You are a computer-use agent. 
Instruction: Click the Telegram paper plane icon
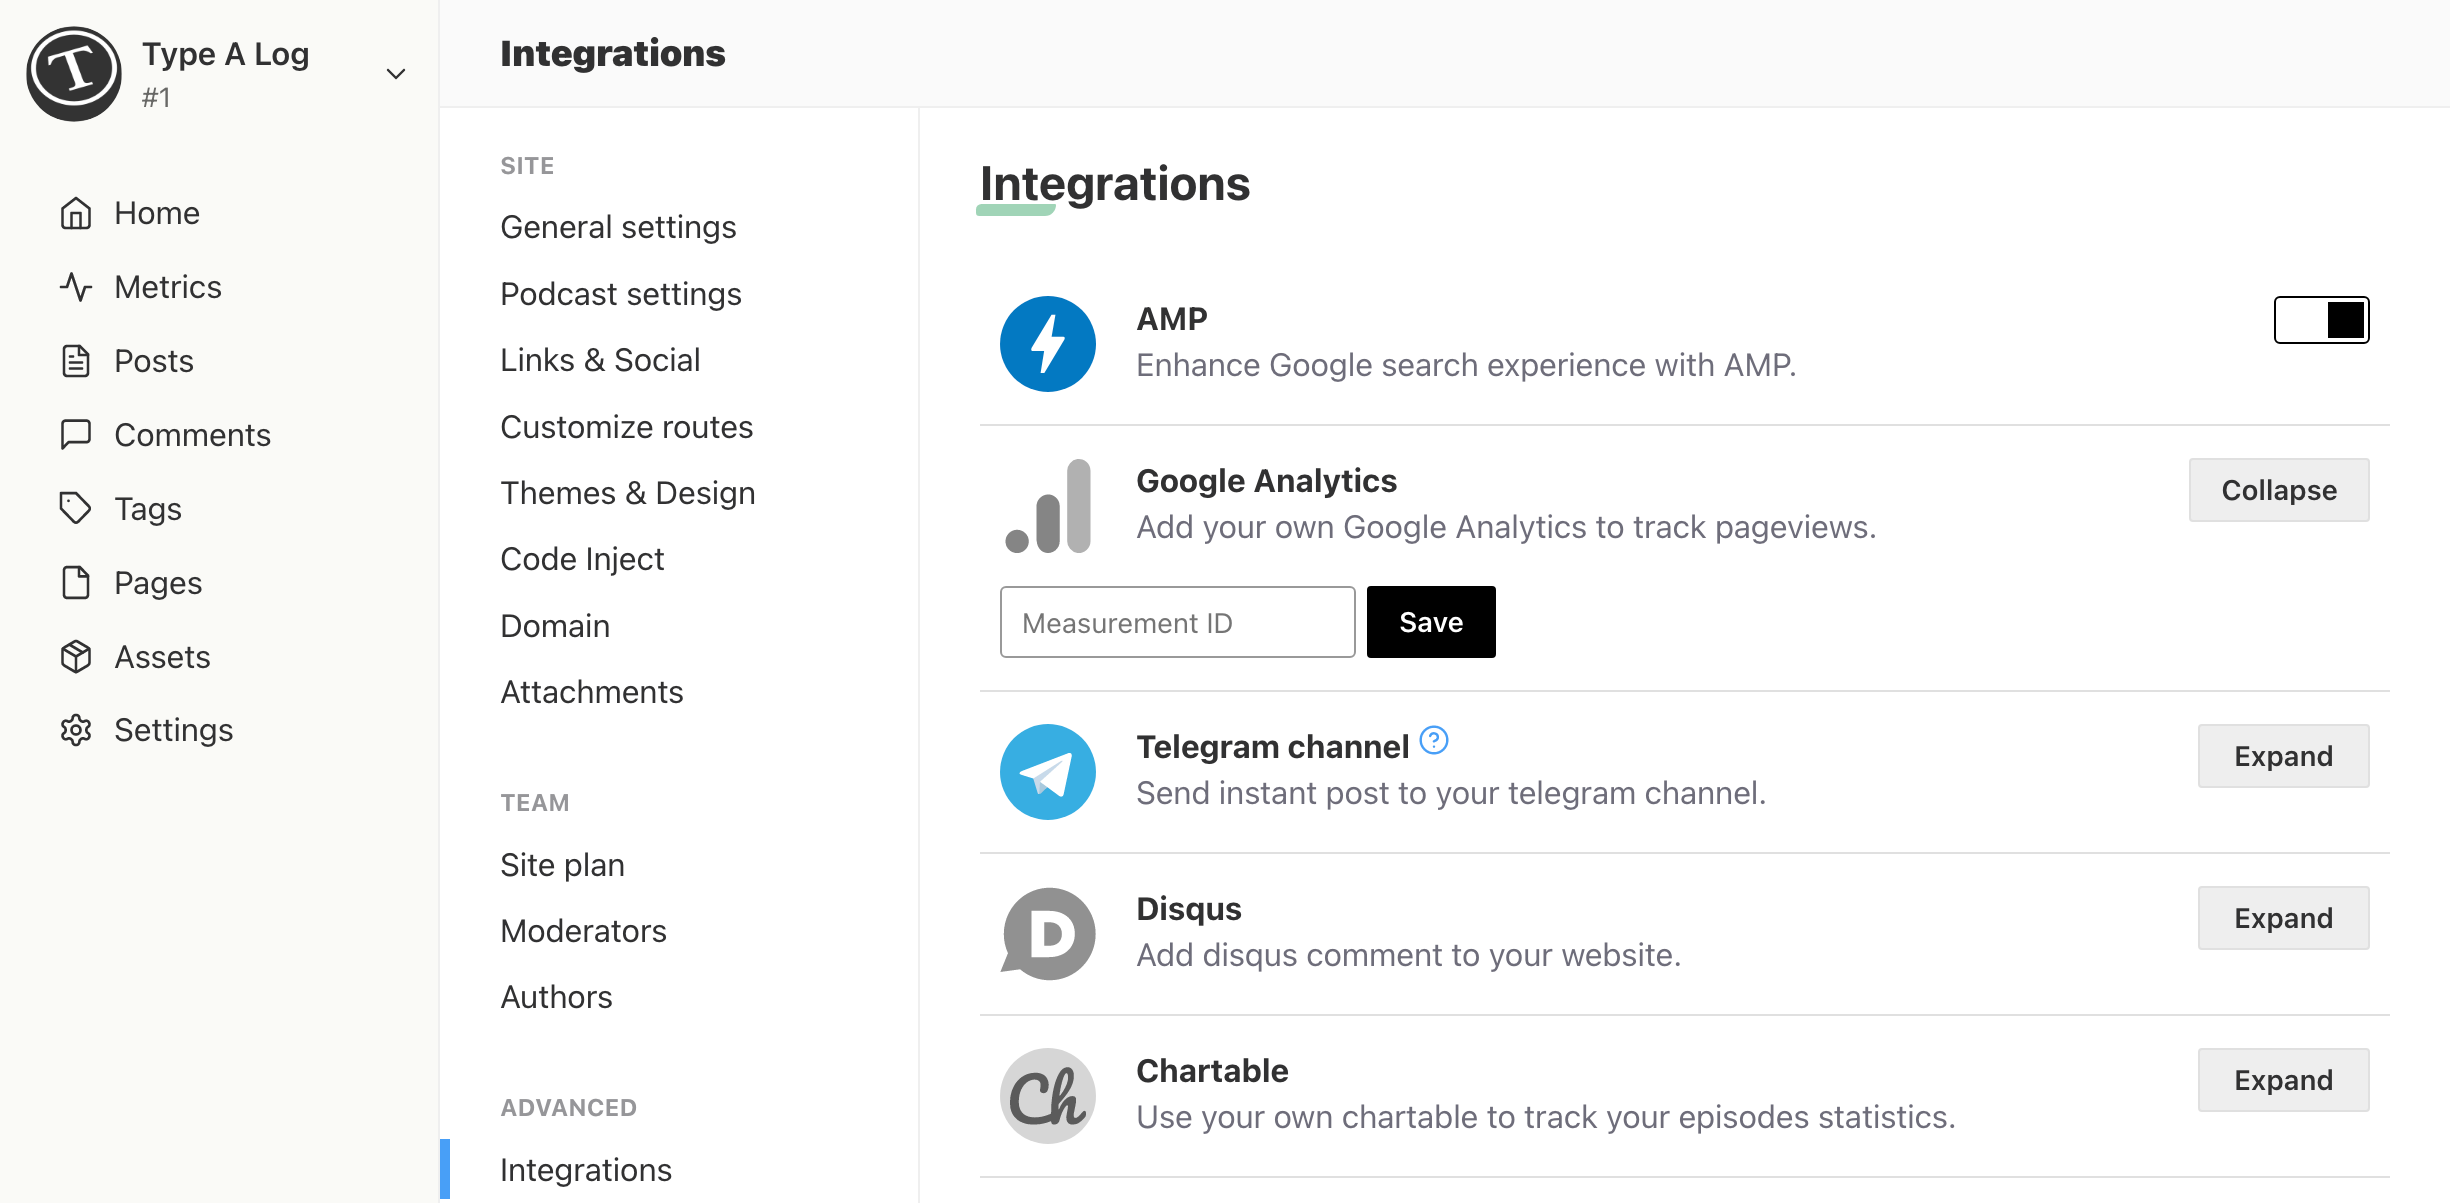point(1048,772)
